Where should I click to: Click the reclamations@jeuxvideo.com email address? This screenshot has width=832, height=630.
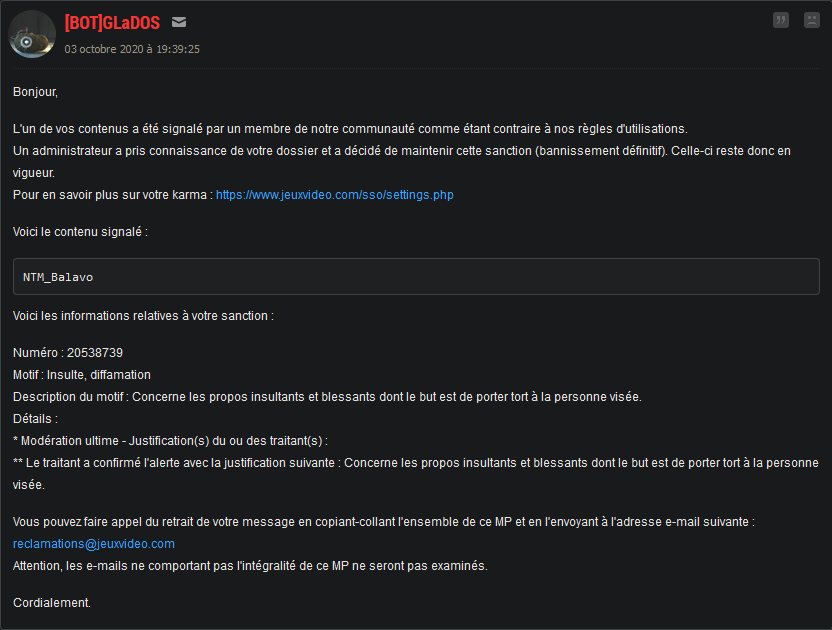(93, 544)
